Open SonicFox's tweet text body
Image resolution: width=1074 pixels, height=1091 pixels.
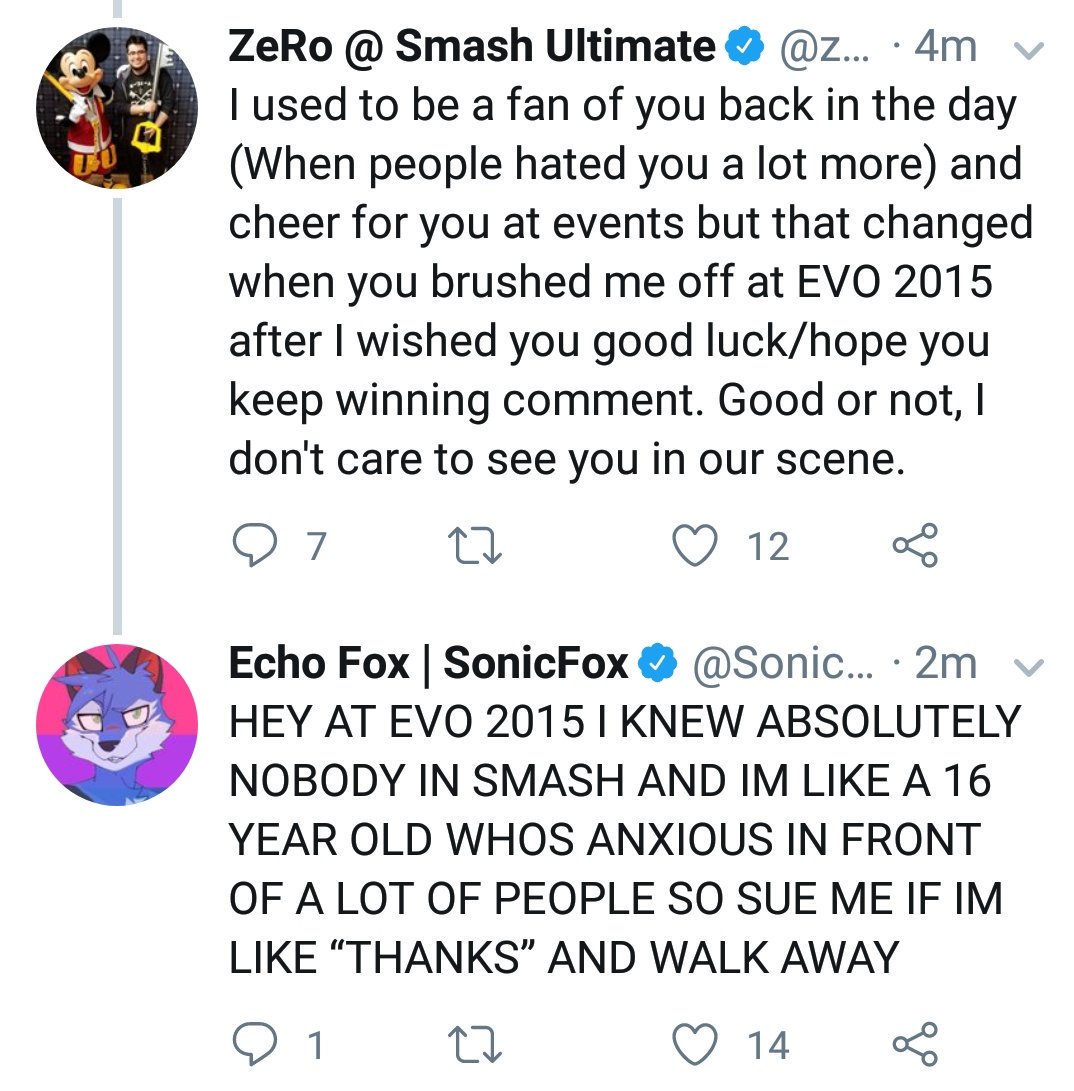pos(625,839)
